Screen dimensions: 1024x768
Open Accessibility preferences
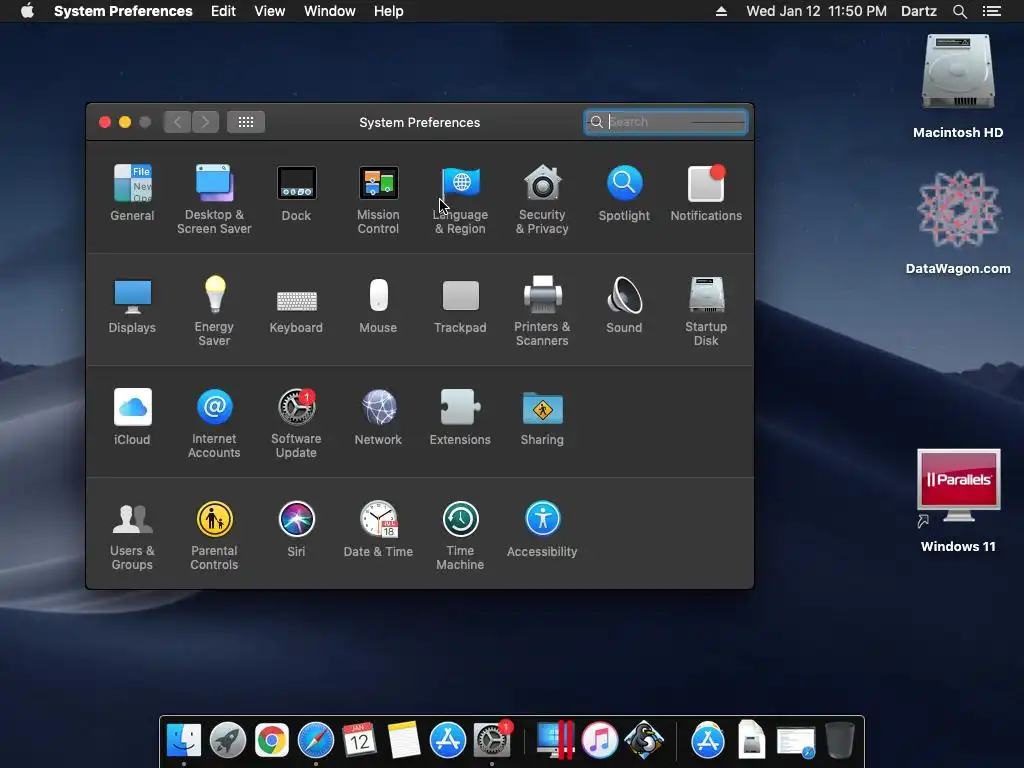coord(542,529)
